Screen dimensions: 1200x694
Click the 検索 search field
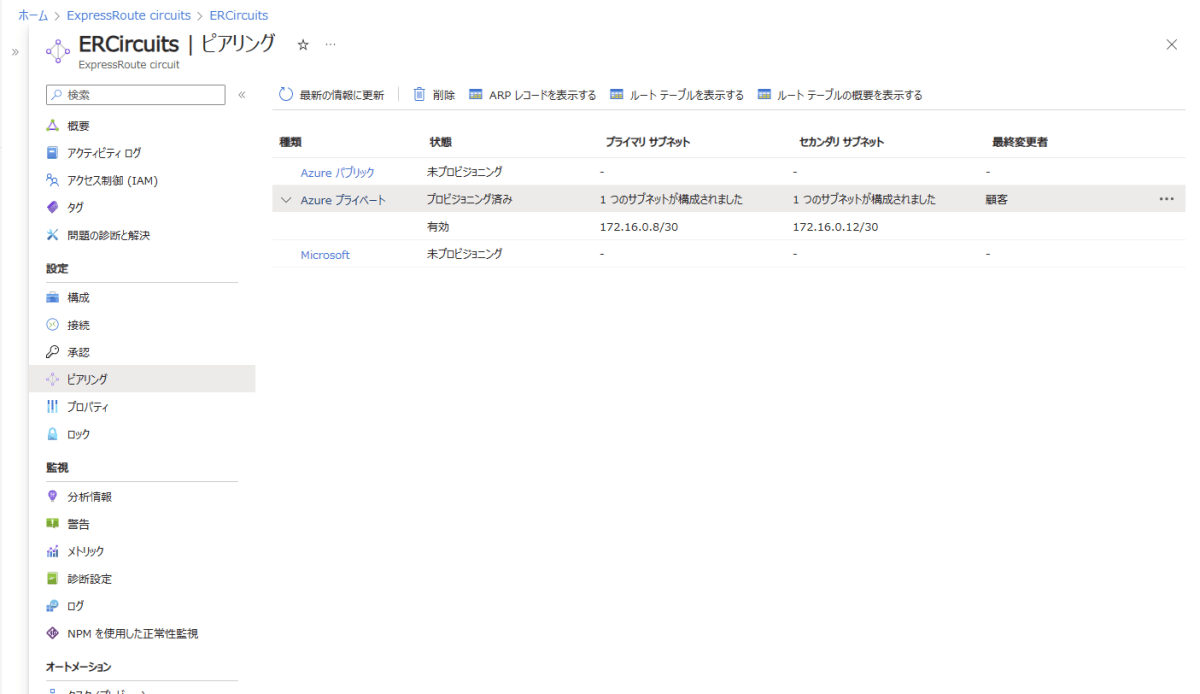click(136, 95)
